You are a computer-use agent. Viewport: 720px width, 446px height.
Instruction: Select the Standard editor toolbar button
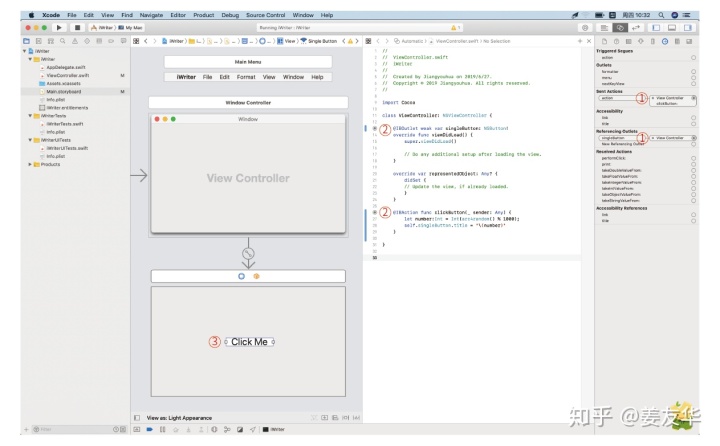coord(604,28)
